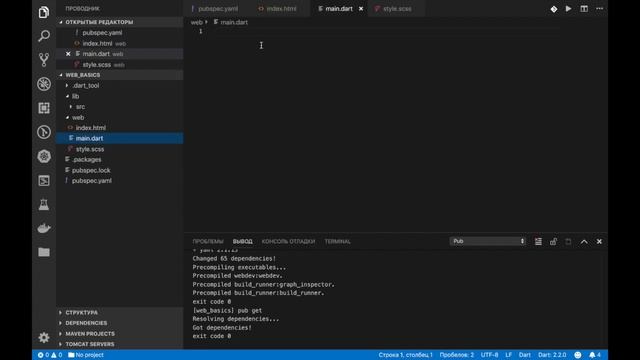Click 'No project' in the status bar
The width and height of the screenshot is (640, 360).
(x=86, y=355)
